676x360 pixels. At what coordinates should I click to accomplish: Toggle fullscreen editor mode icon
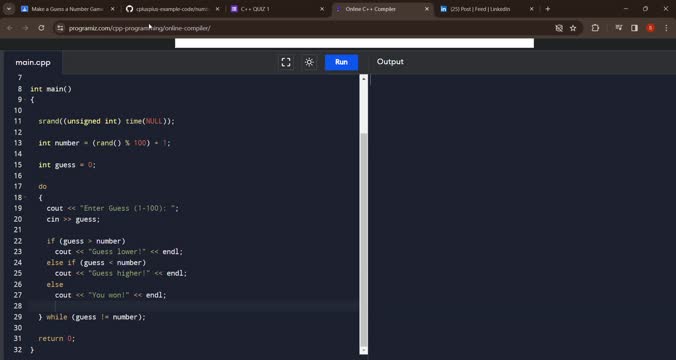tap(286, 62)
